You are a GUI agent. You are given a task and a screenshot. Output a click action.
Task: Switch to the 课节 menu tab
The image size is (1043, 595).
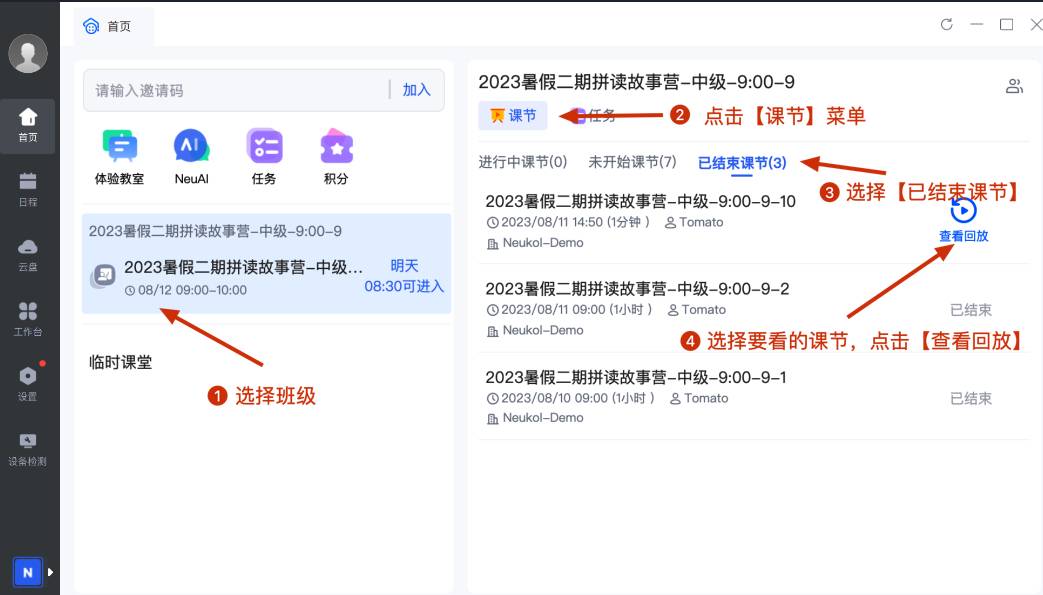513,116
